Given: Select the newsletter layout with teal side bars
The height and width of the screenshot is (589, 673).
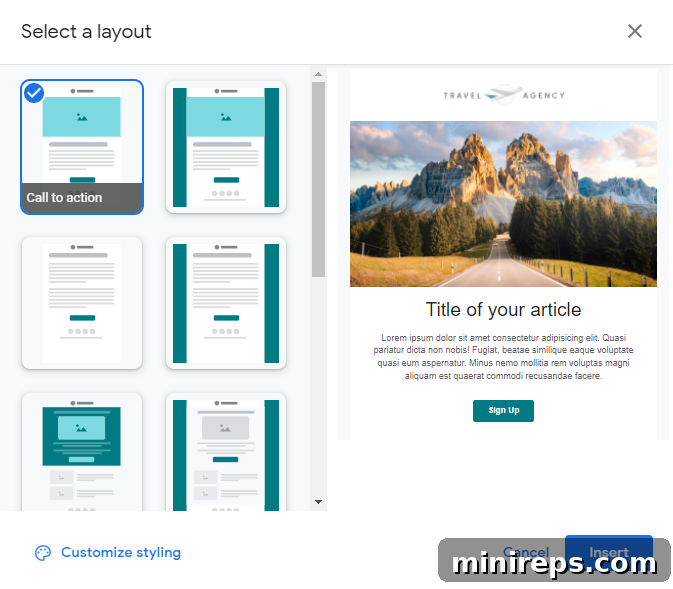Looking at the screenshot, I should point(226,452).
